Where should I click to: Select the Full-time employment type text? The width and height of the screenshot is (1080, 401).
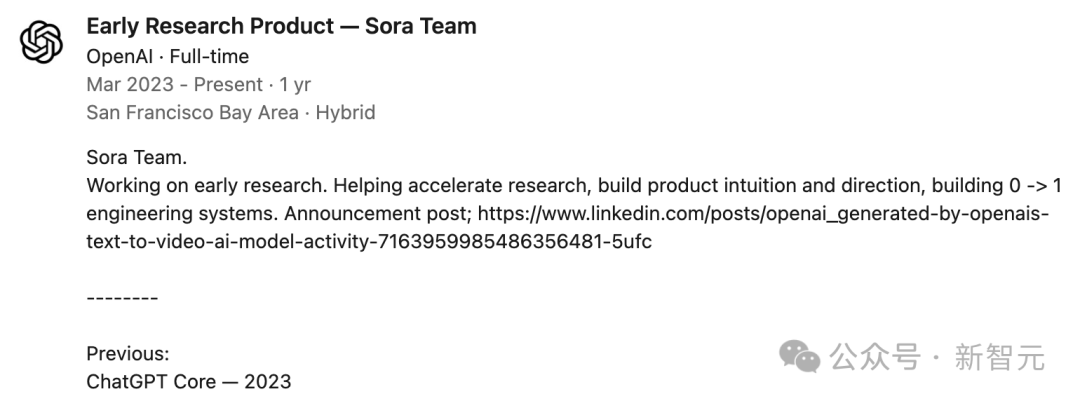pos(209,56)
